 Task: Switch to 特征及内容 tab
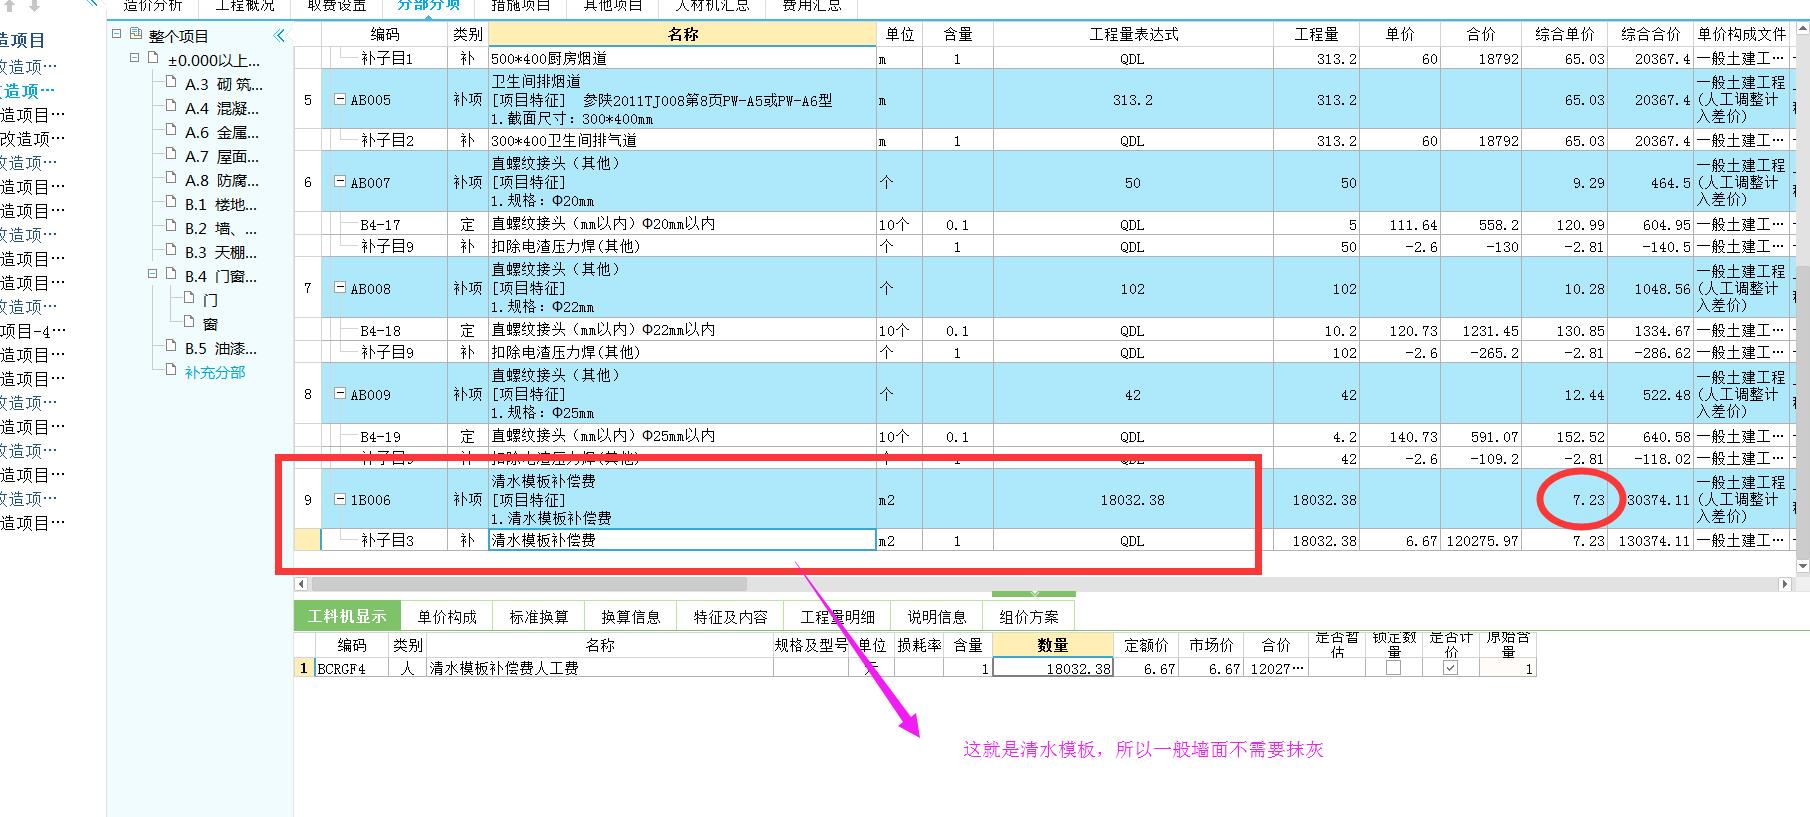[x=731, y=617]
